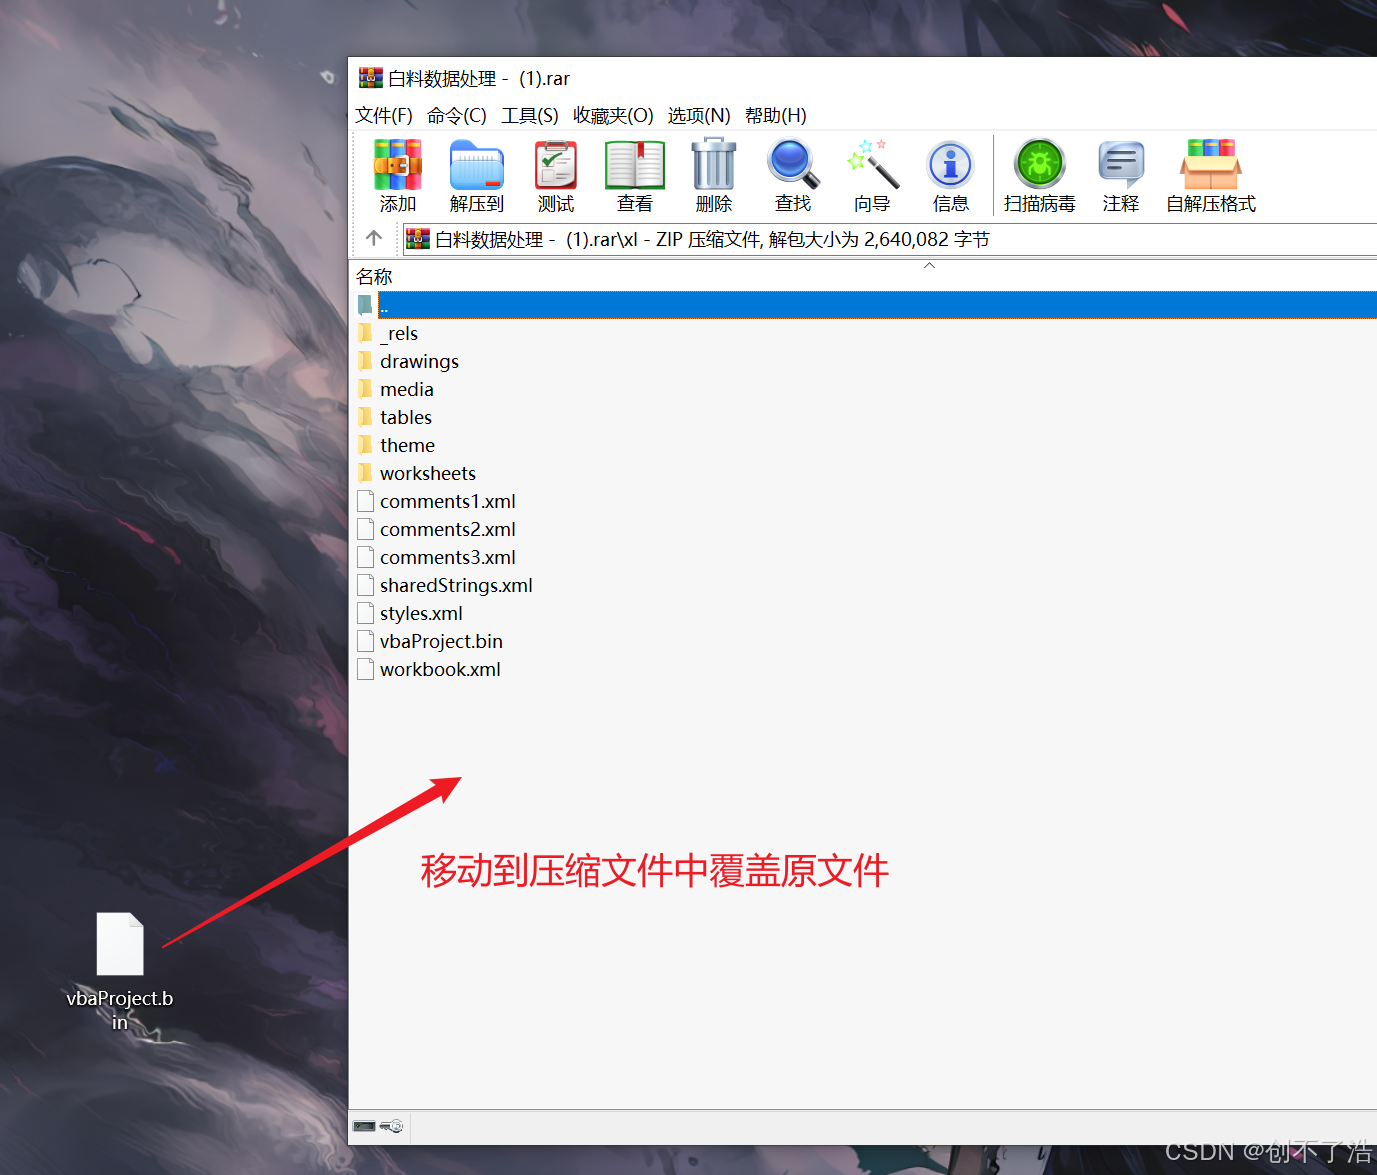Screen dimensions: 1377x1175
Task: Select the parent '..' row
Action: tap(865, 305)
